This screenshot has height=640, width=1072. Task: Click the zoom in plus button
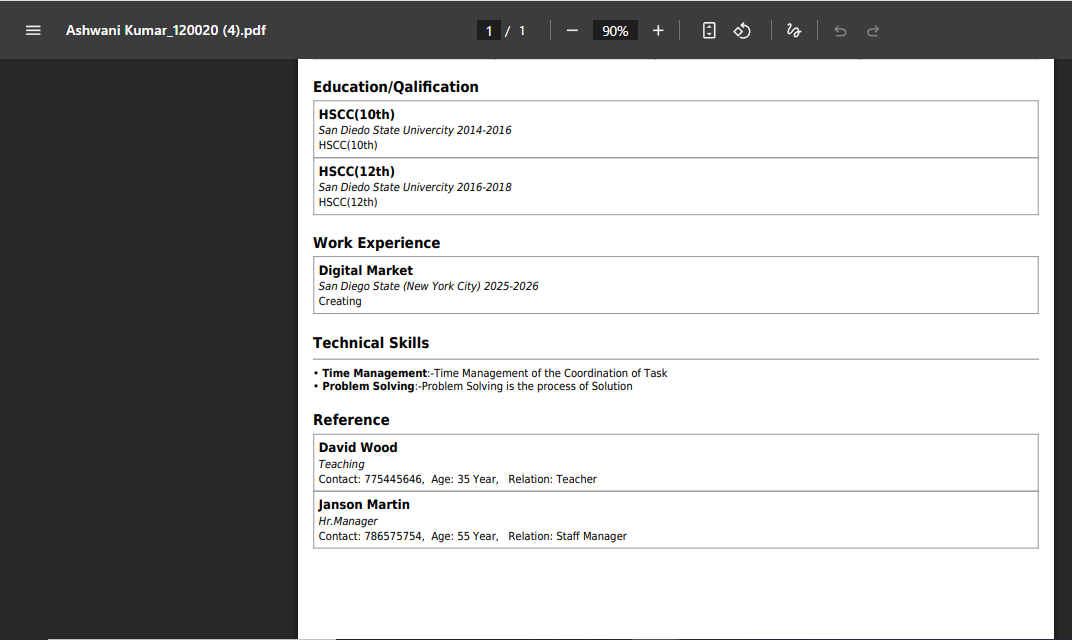pos(658,30)
